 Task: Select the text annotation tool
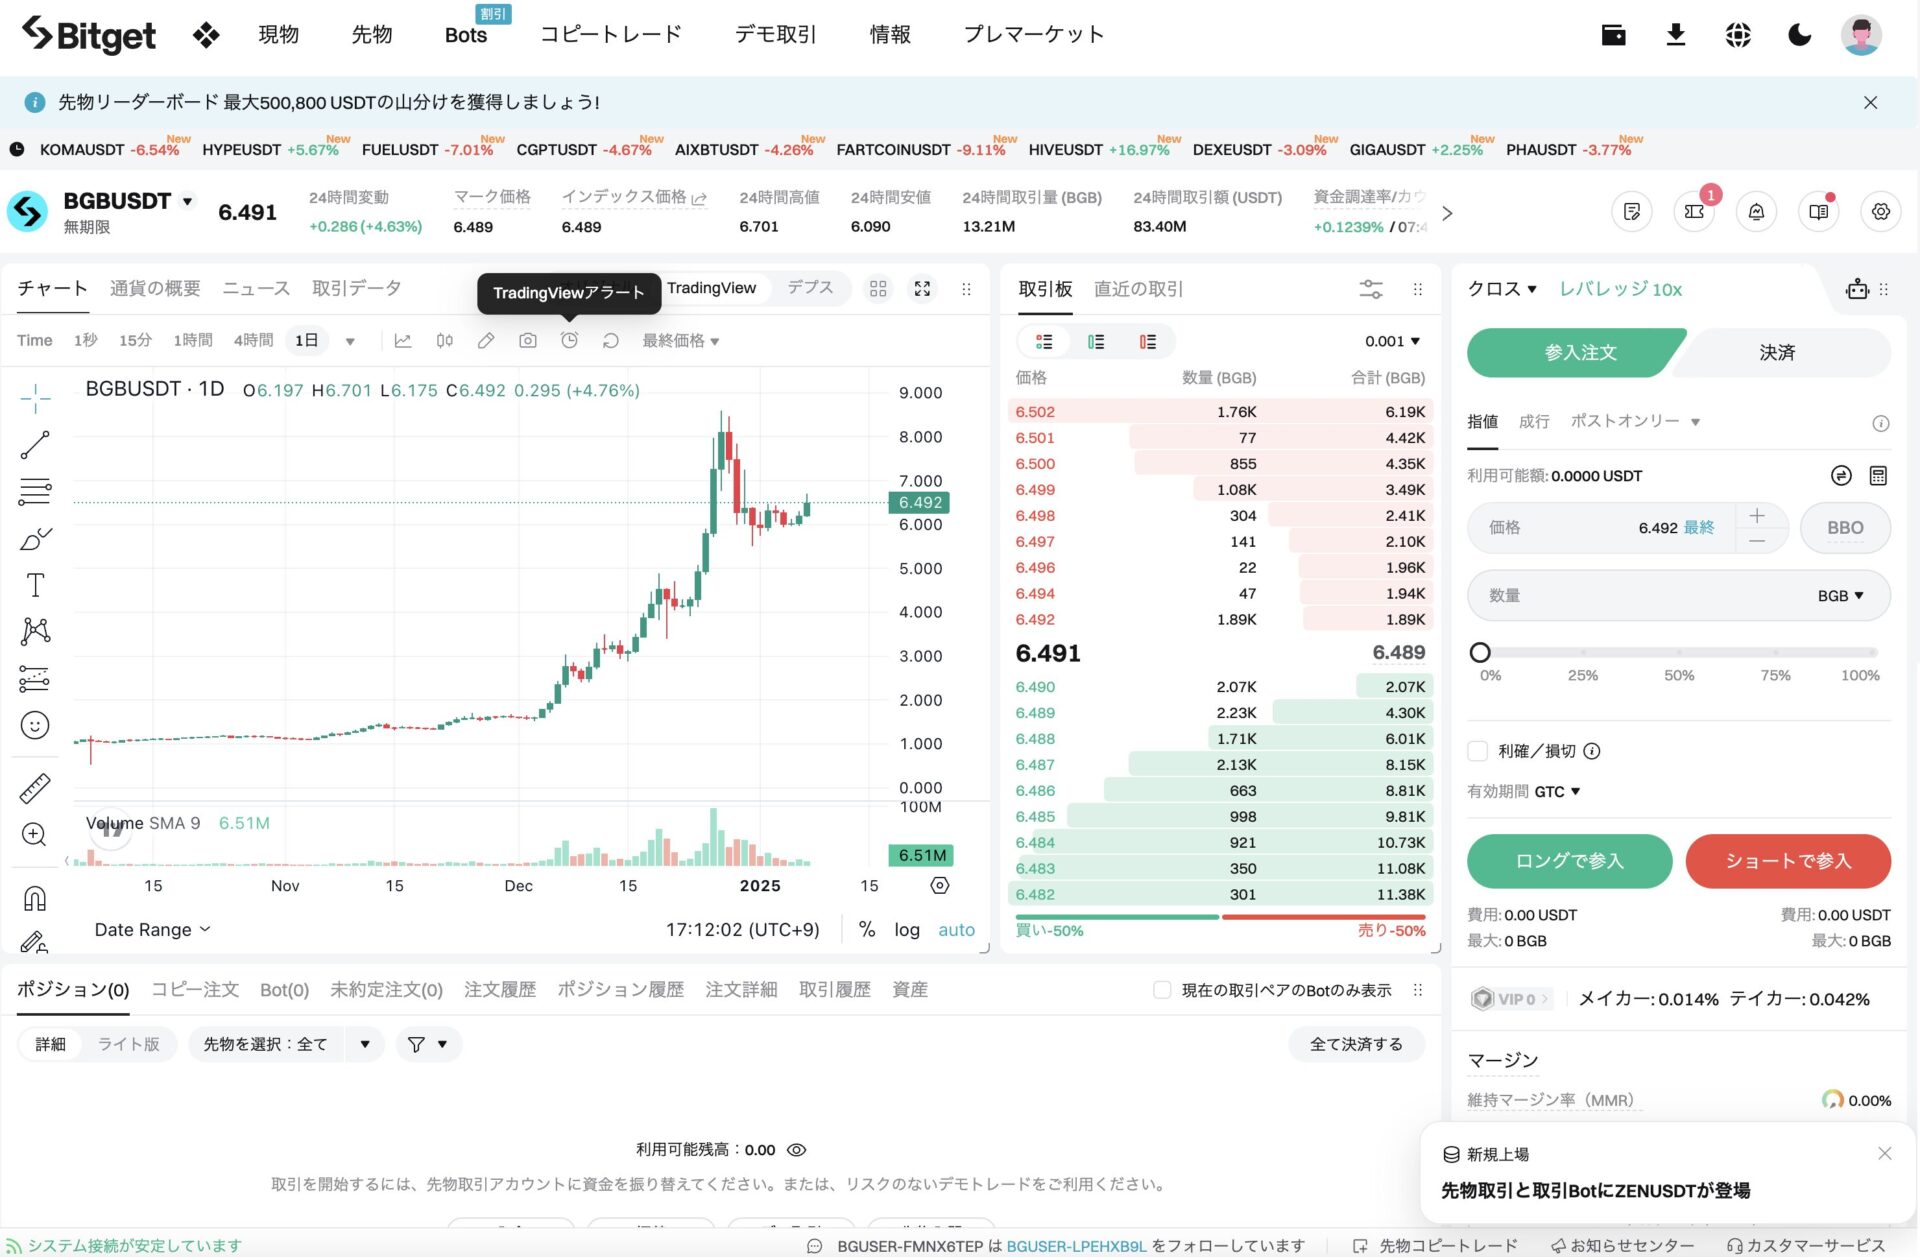tap(35, 586)
